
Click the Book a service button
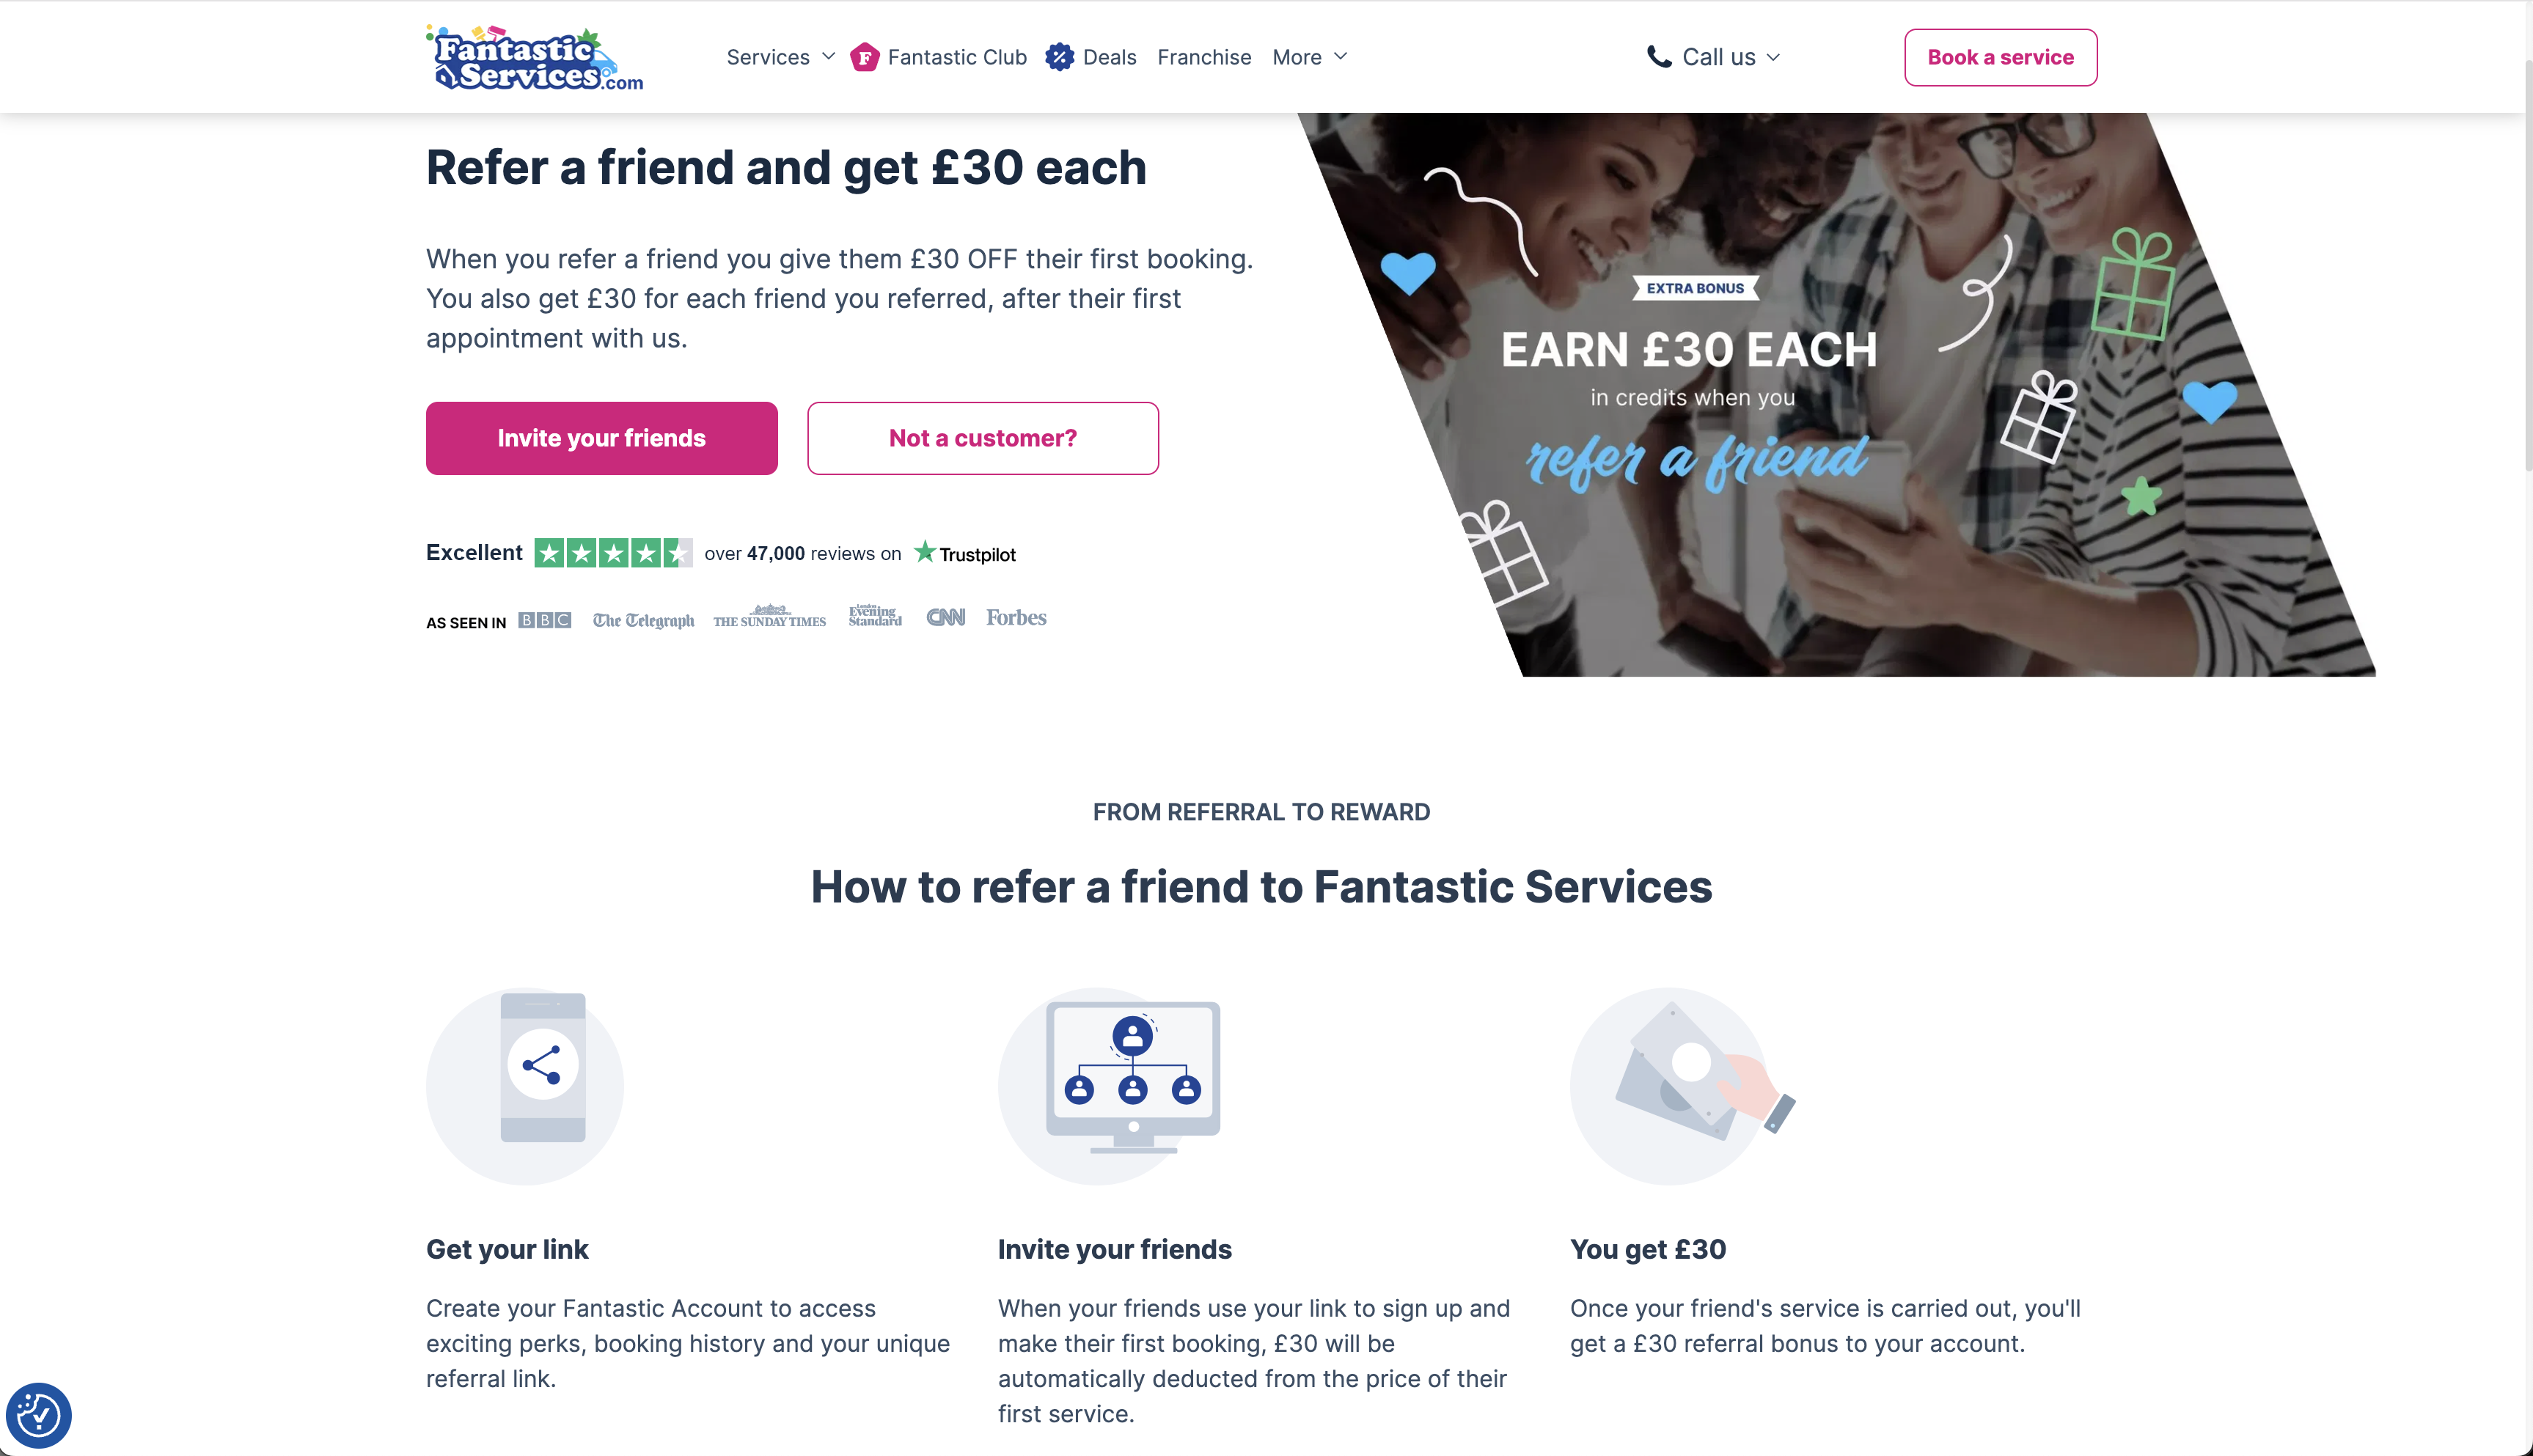pos(2000,57)
